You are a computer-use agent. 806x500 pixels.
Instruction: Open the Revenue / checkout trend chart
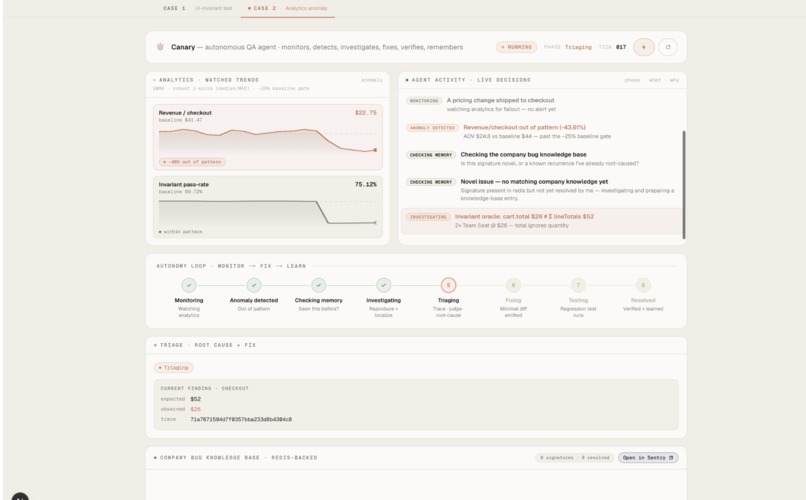[268, 137]
